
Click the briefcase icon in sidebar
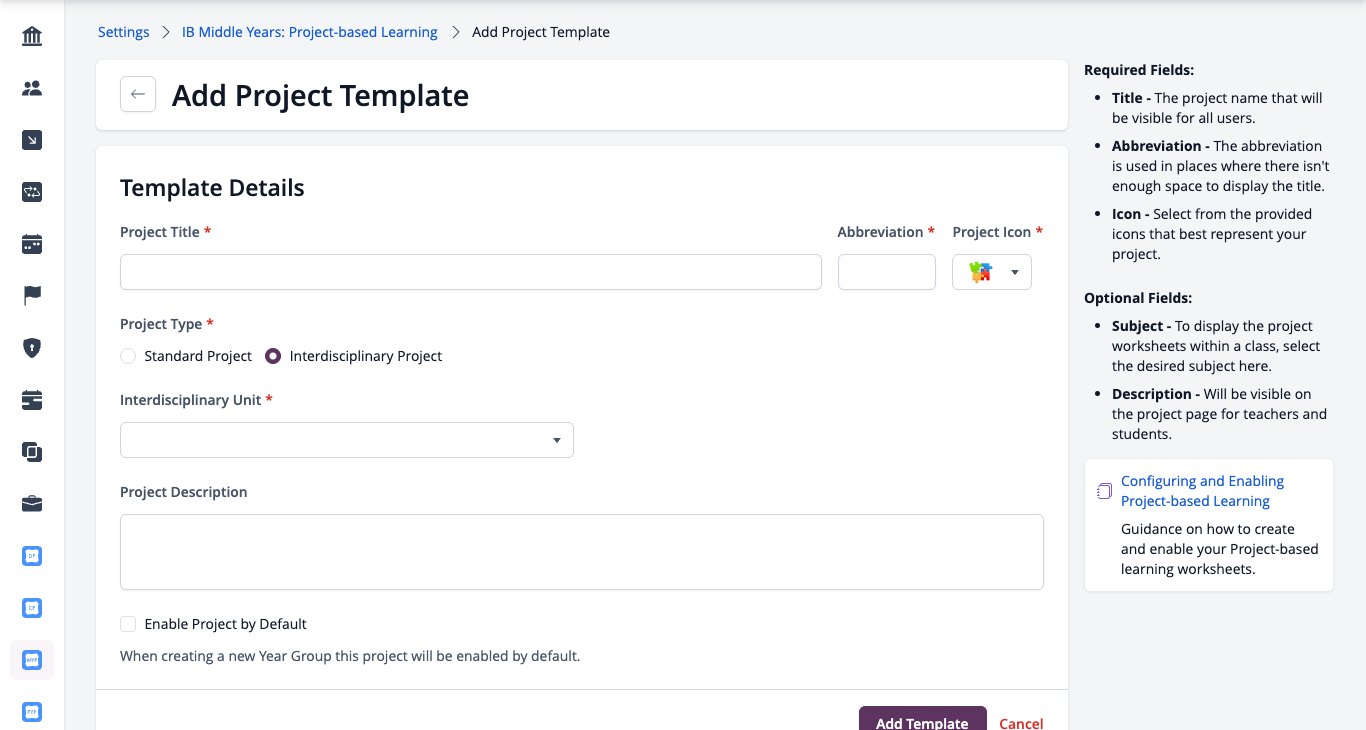pyautogui.click(x=32, y=503)
